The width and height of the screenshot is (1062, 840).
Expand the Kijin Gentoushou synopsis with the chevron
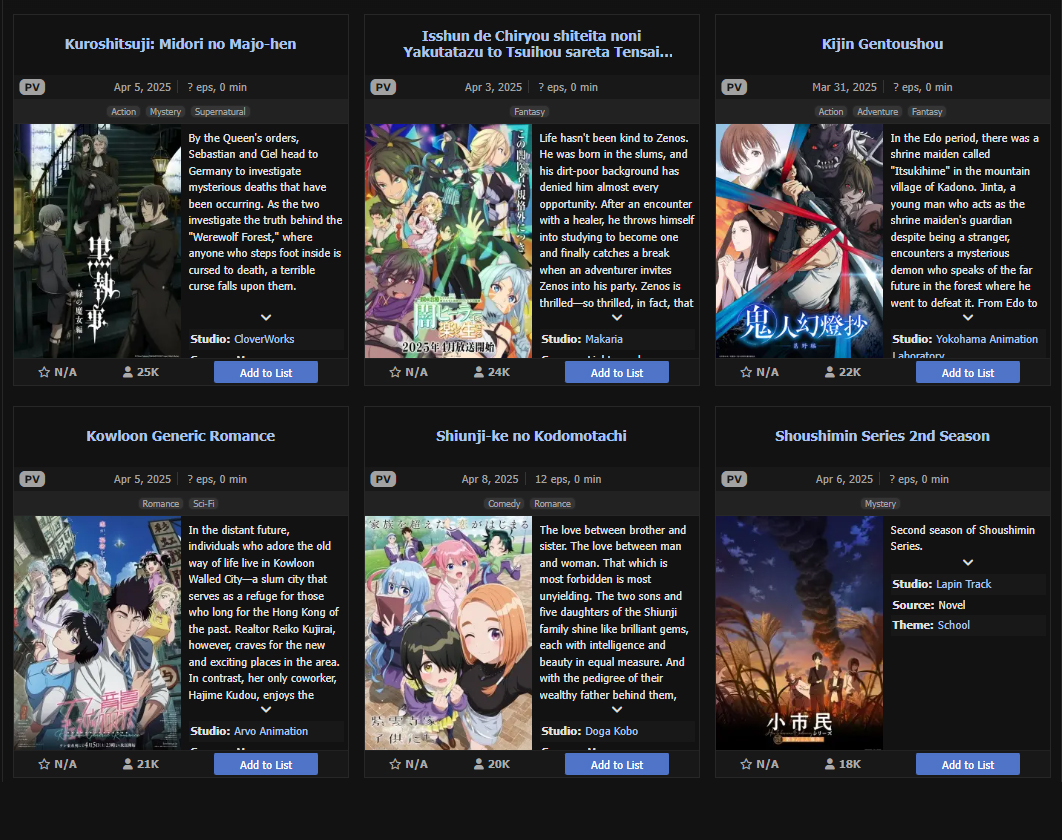click(x=968, y=317)
